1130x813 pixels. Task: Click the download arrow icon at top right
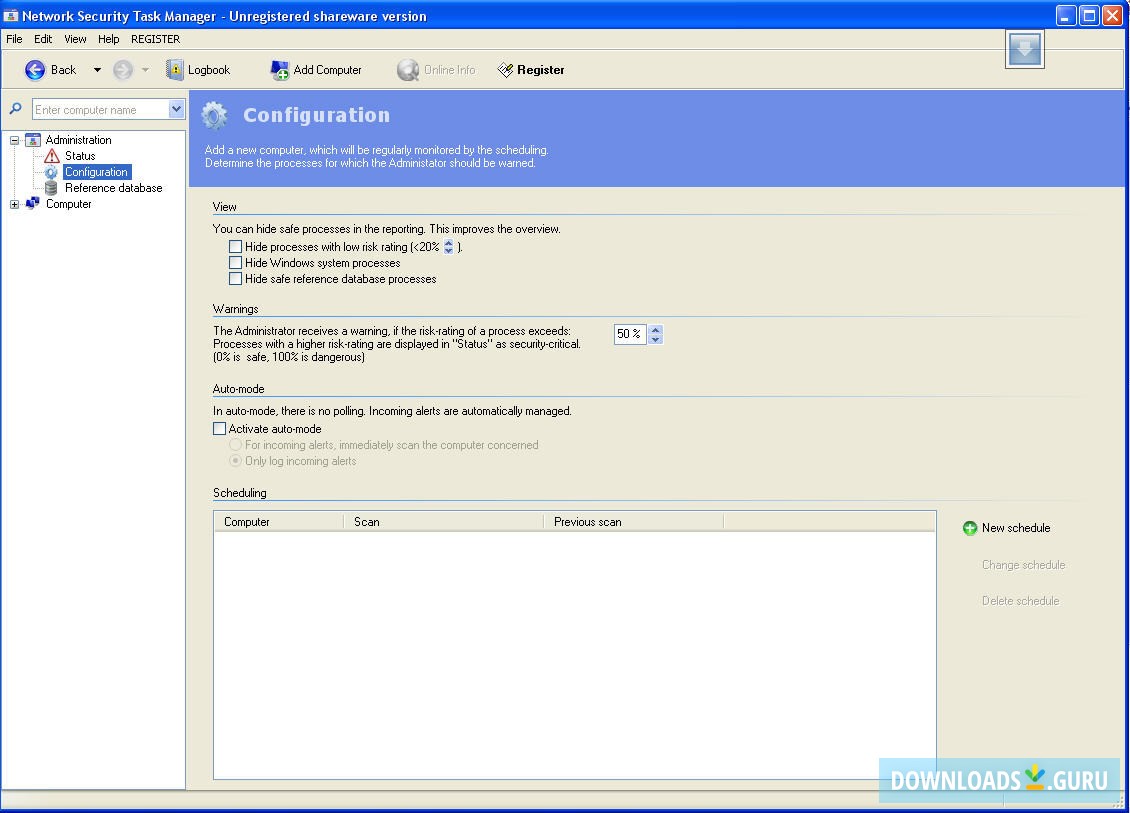[1024, 49]
